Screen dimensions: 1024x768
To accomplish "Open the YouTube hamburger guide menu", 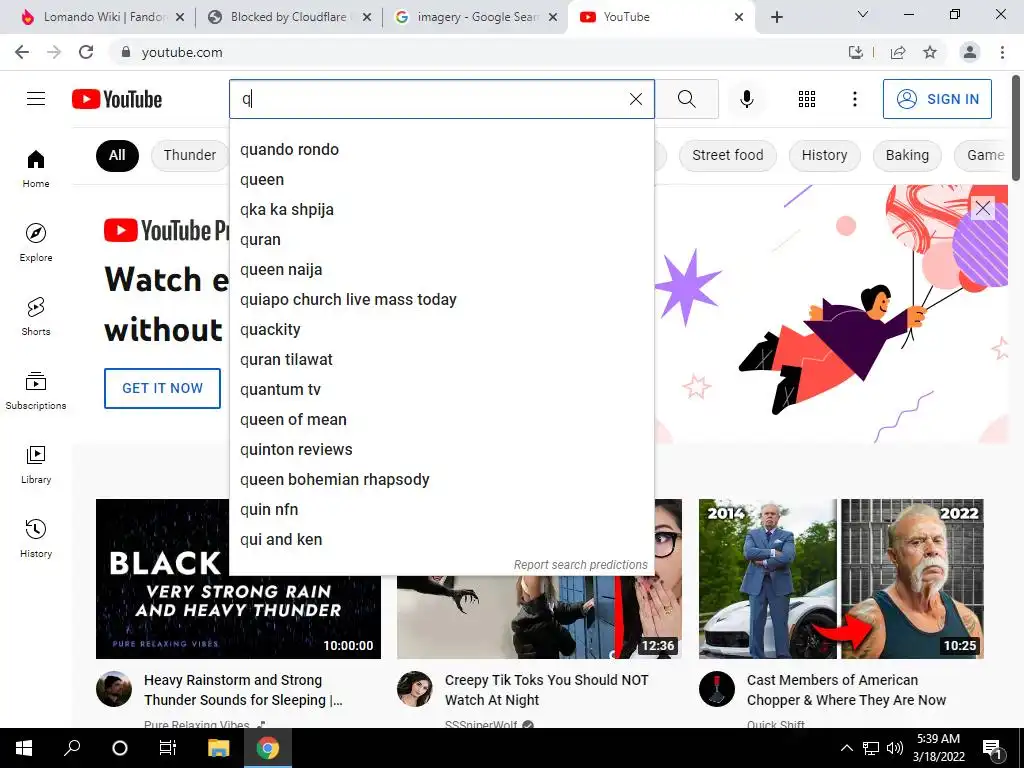I will click(x=36, y=99).
